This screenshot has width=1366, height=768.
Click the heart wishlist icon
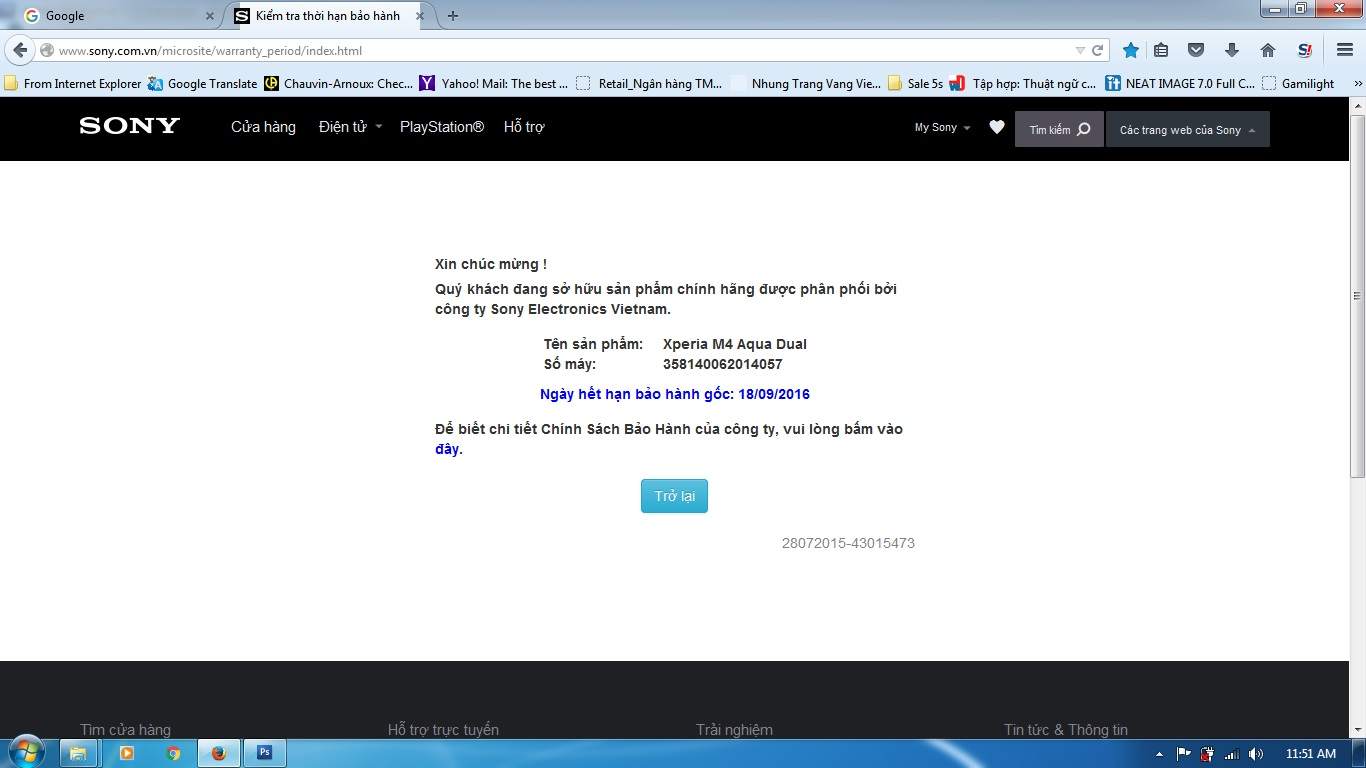pyautogui.click(x=997, y=127)
